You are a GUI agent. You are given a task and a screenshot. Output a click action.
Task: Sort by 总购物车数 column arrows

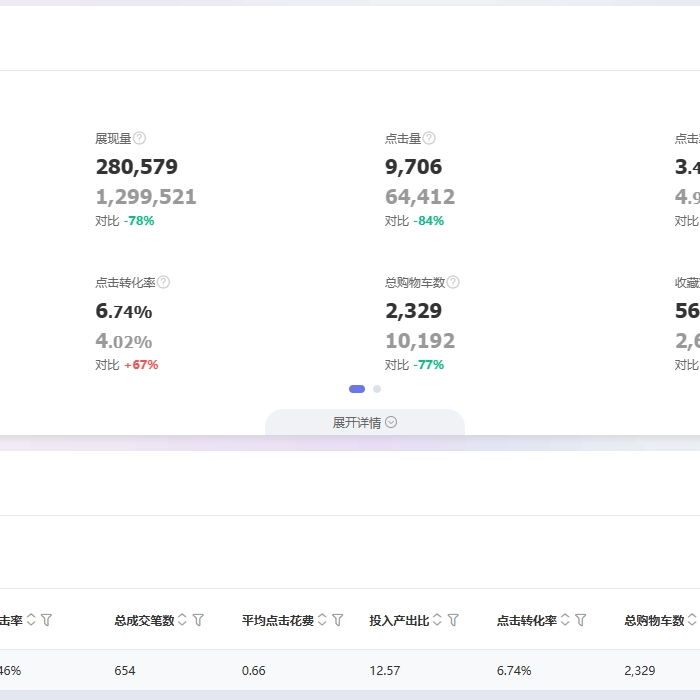pyautogui.click(x=692, y=620)
